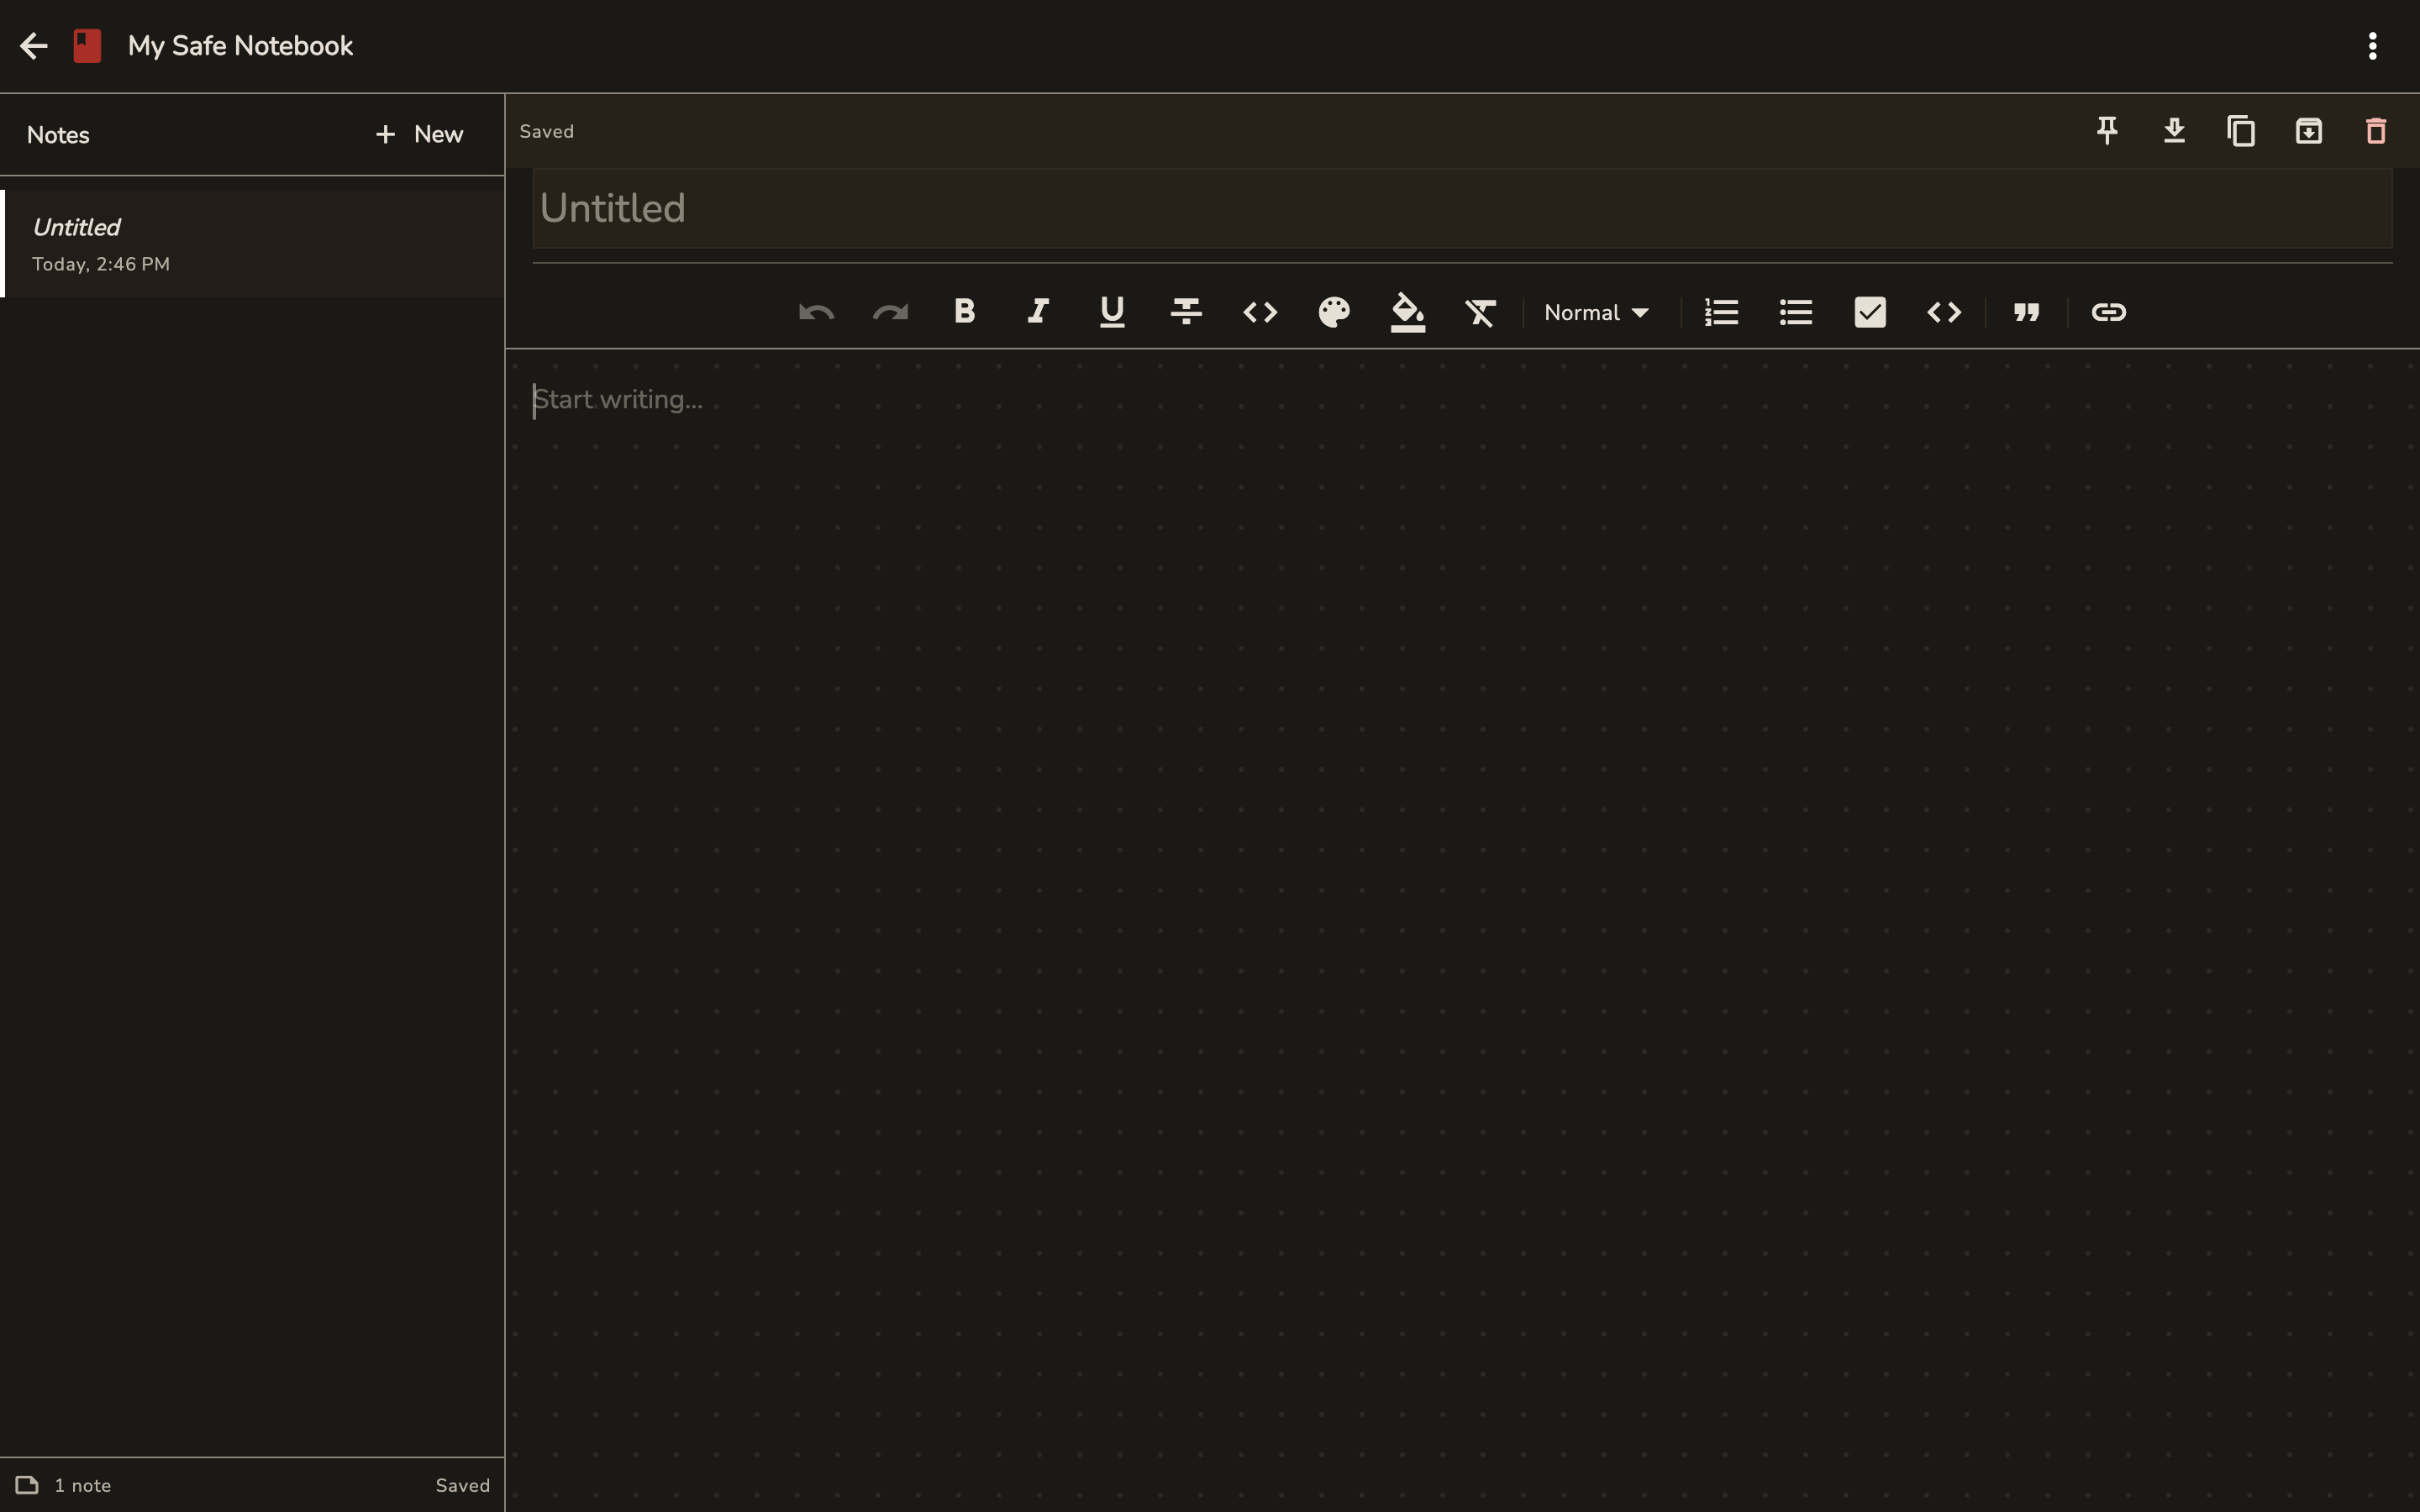
Task: Open the Normal paragraph style dropdown
Action: [x=1595, y=312]
